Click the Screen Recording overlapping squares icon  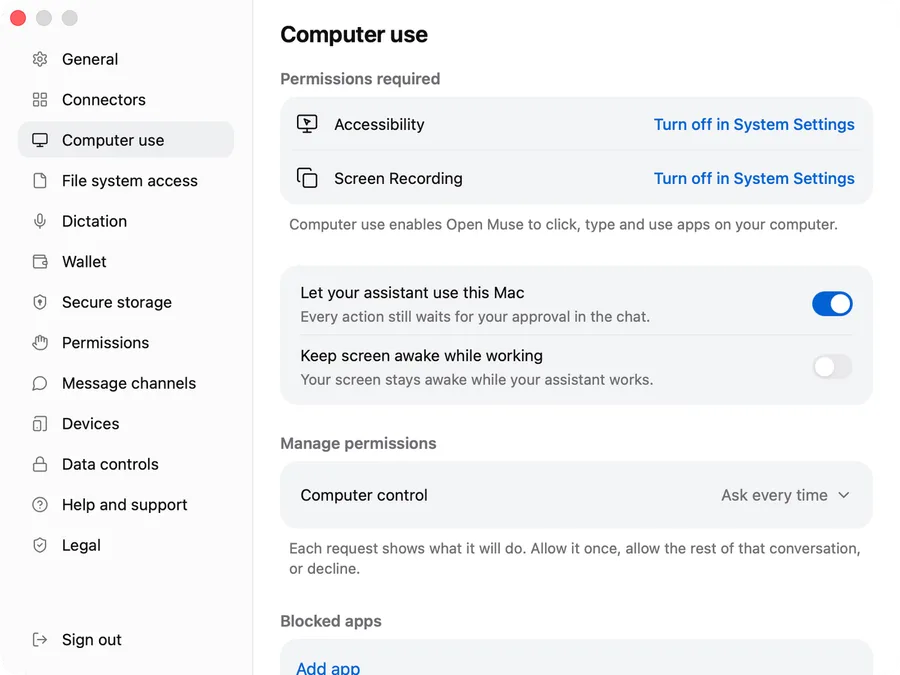point(307,178)
